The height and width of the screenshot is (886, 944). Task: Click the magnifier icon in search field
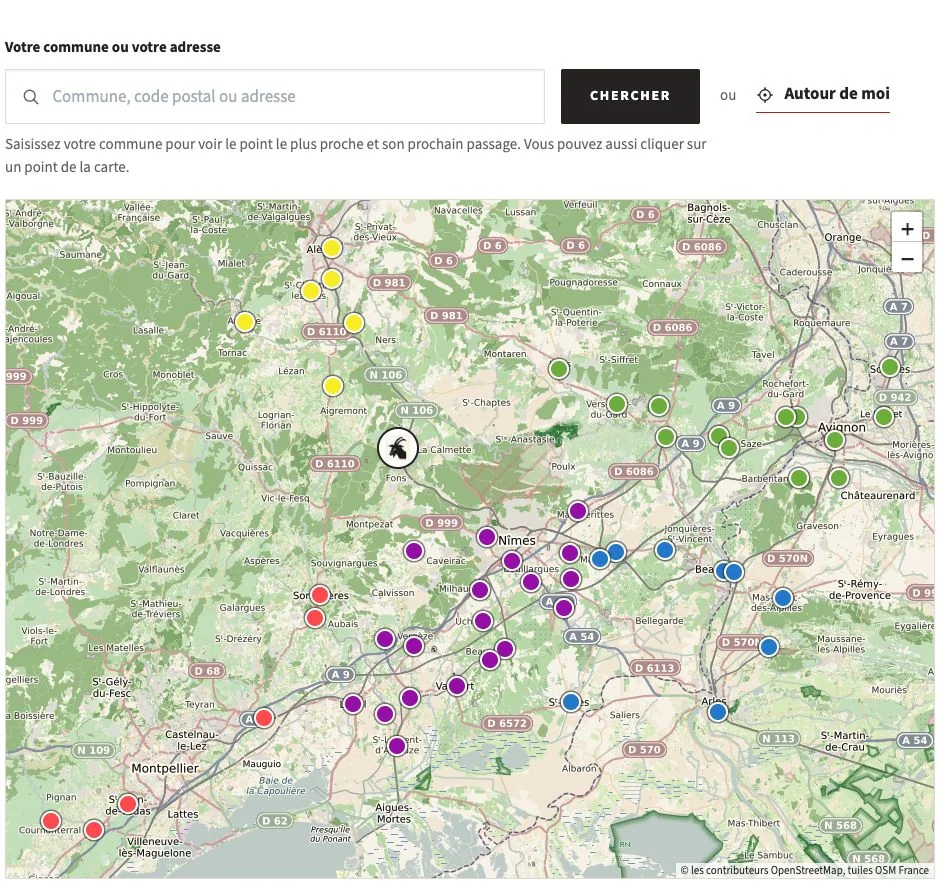31,96
